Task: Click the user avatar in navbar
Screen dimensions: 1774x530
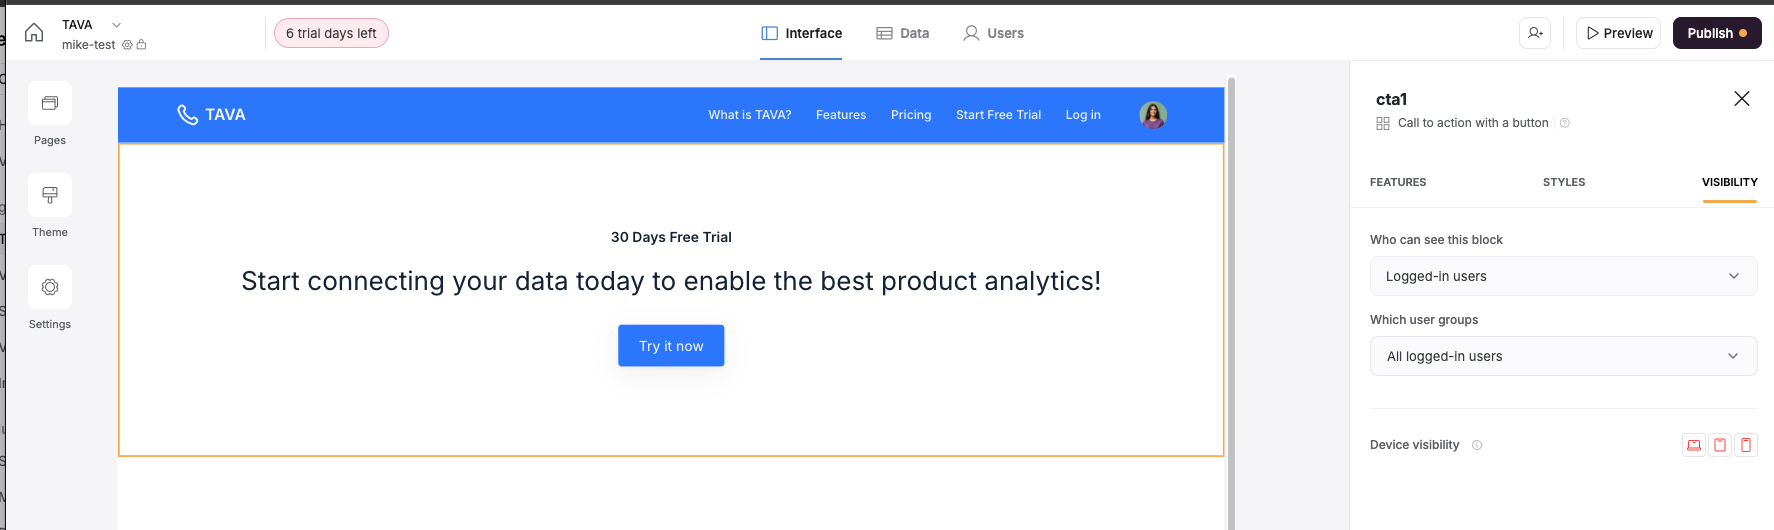Action: tap(1153, 115)
